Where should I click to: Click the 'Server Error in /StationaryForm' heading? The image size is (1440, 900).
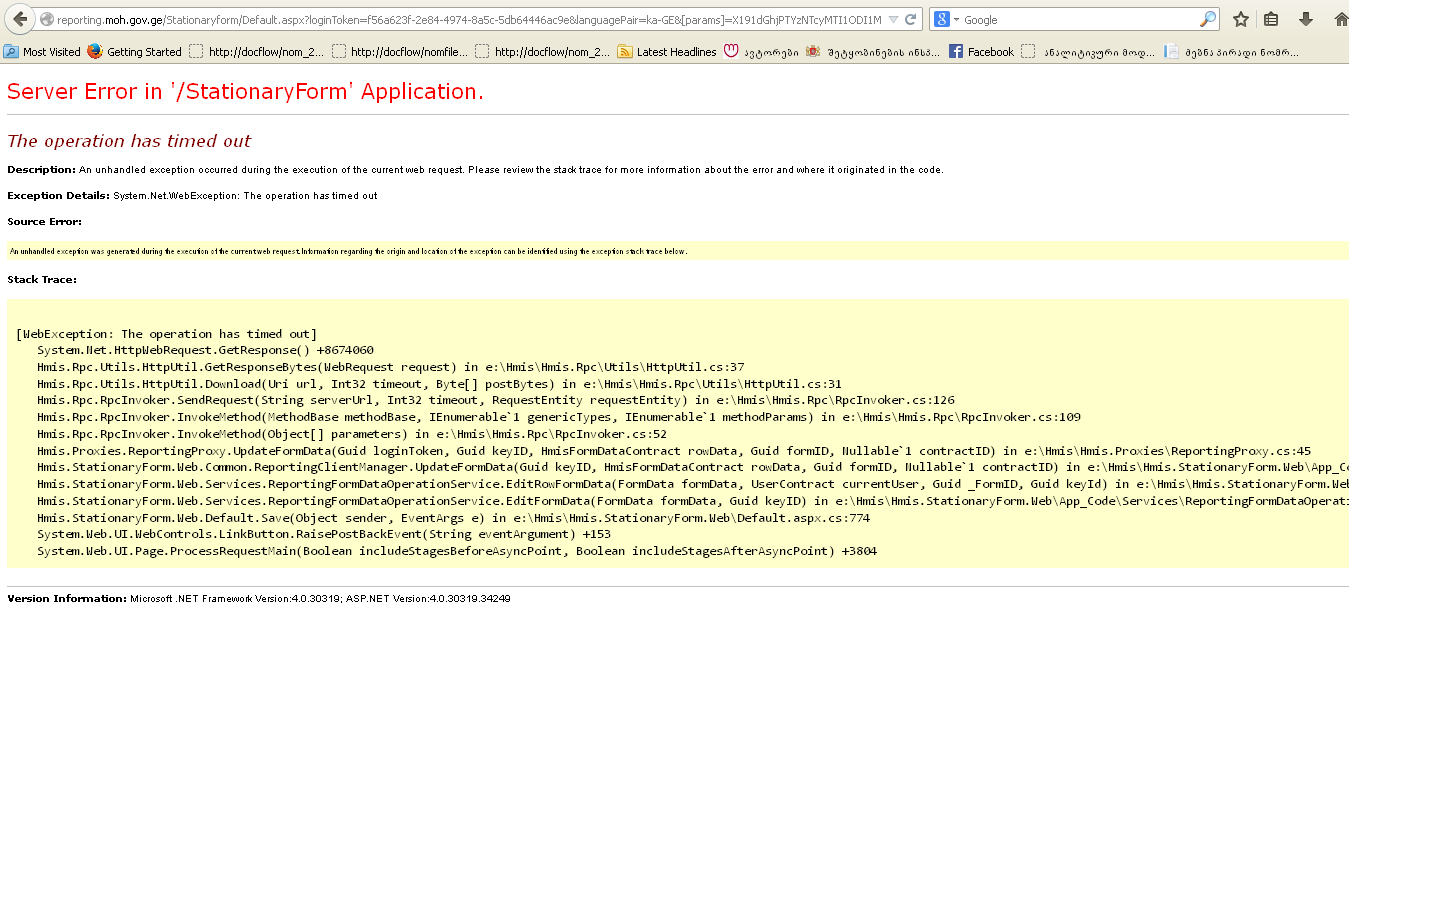point(245,92)
